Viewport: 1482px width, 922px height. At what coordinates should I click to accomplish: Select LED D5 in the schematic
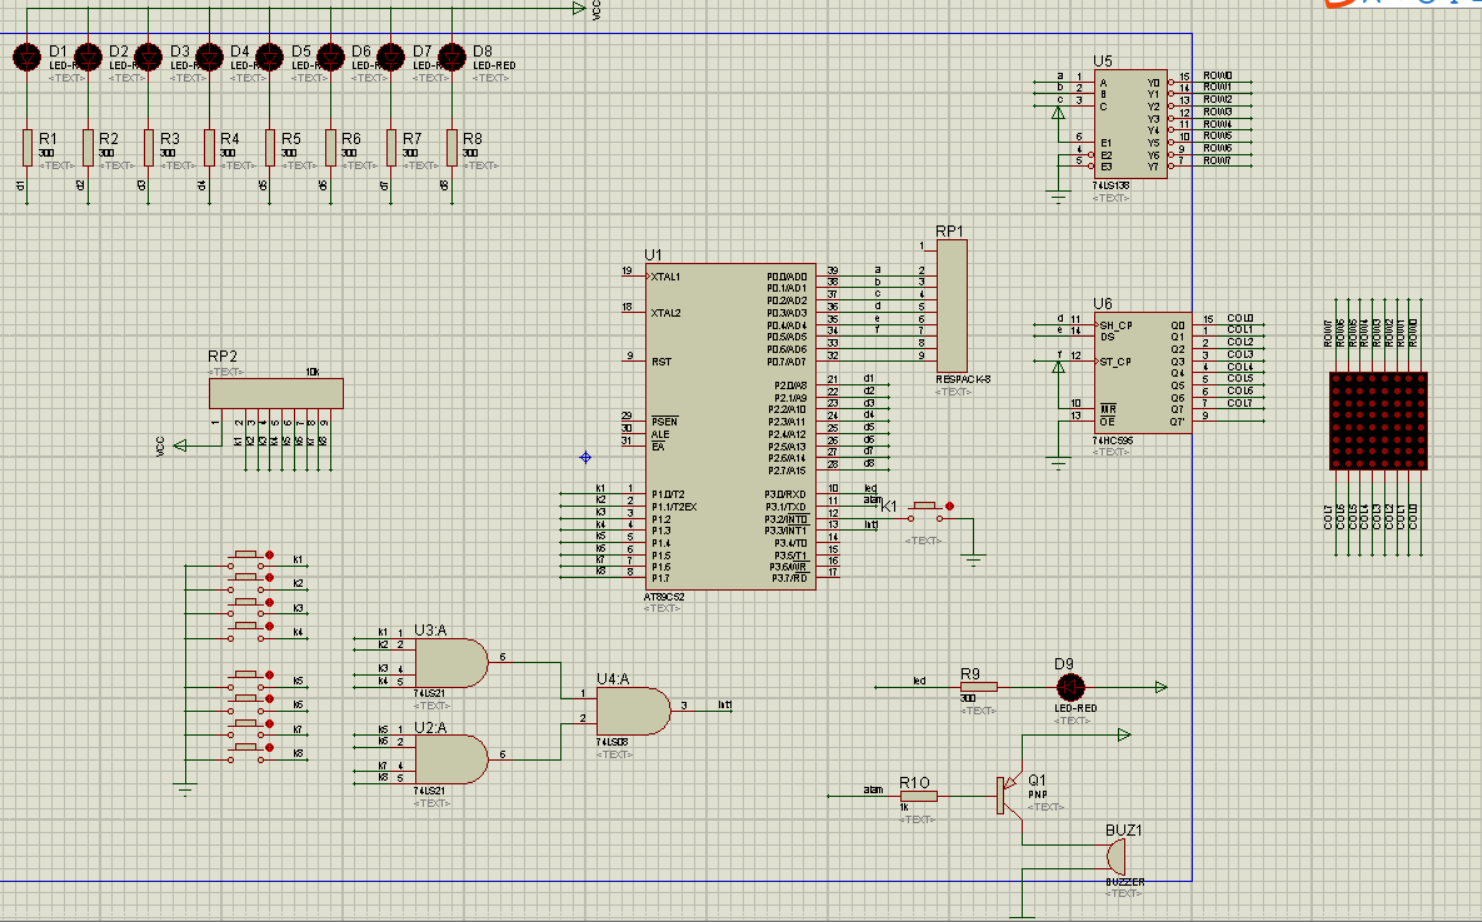[270, 57]
